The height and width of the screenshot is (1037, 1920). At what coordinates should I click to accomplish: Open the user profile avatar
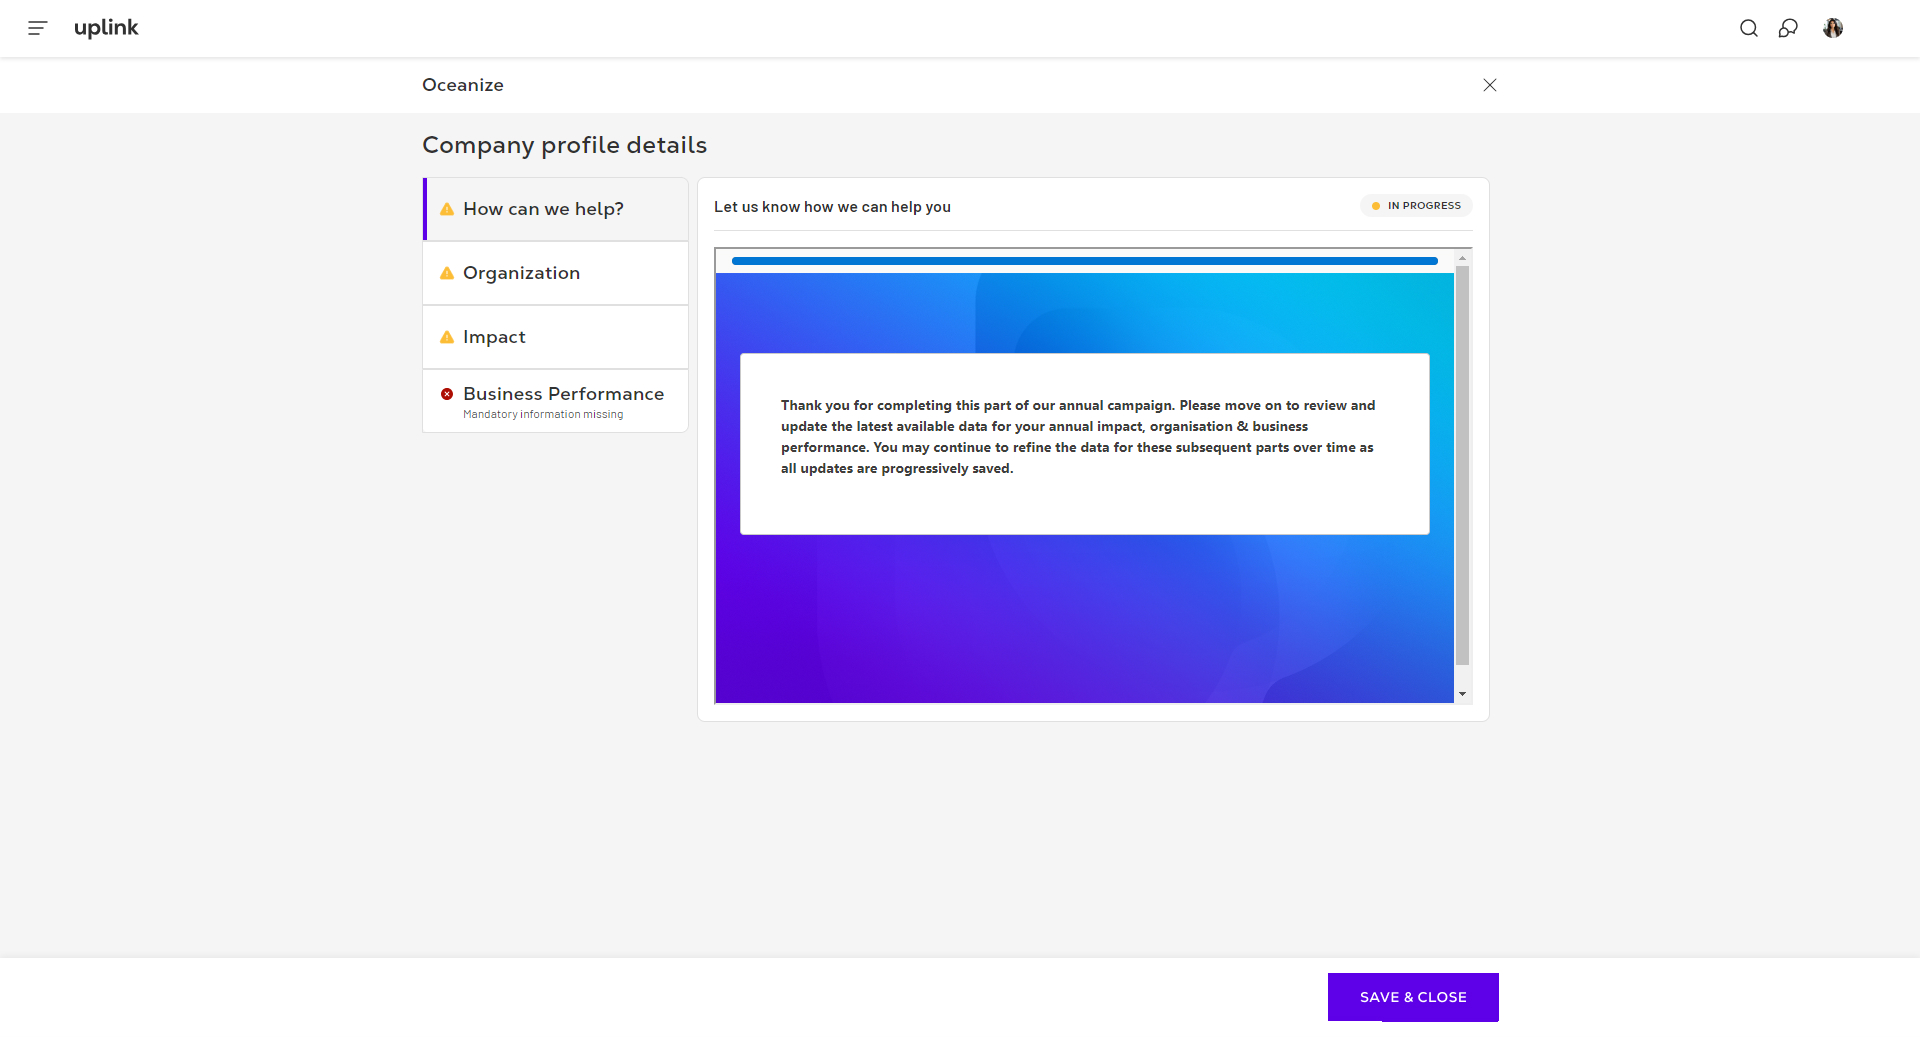click(1832, 28)
